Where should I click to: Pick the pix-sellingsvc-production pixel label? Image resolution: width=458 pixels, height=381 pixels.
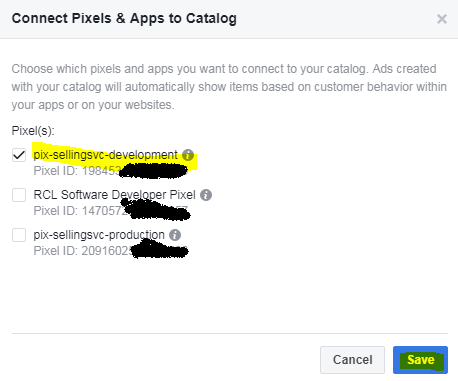tap(99, 235)
